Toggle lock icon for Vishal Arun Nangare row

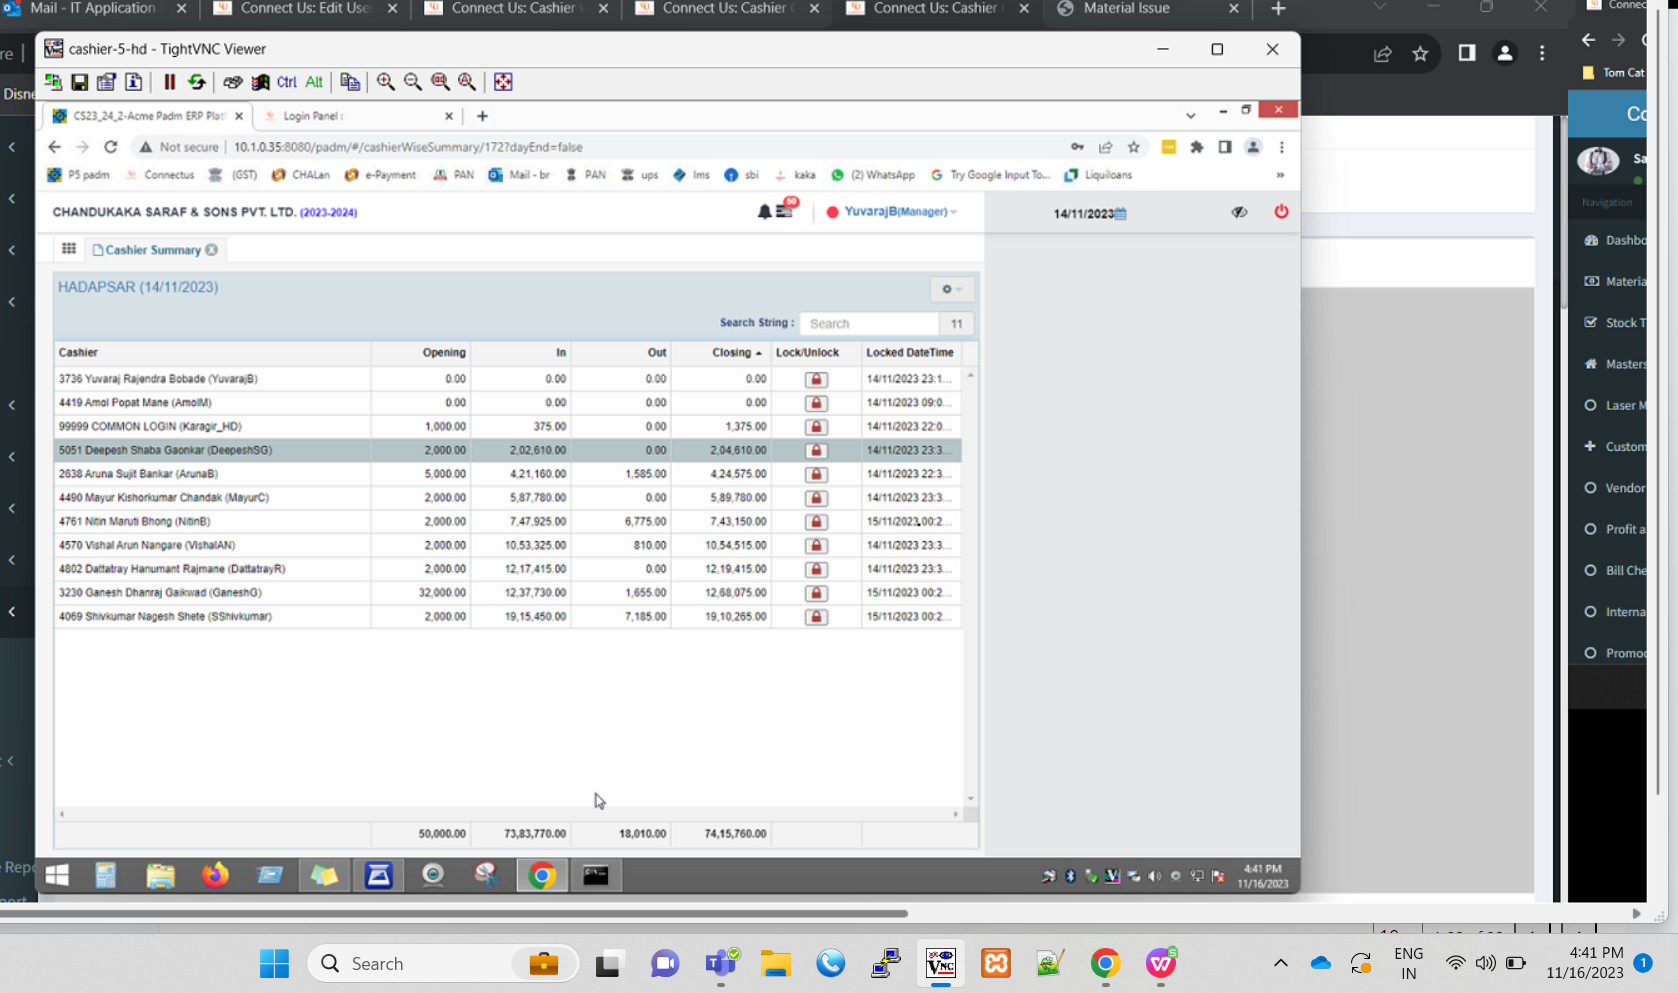coord(816,546)
